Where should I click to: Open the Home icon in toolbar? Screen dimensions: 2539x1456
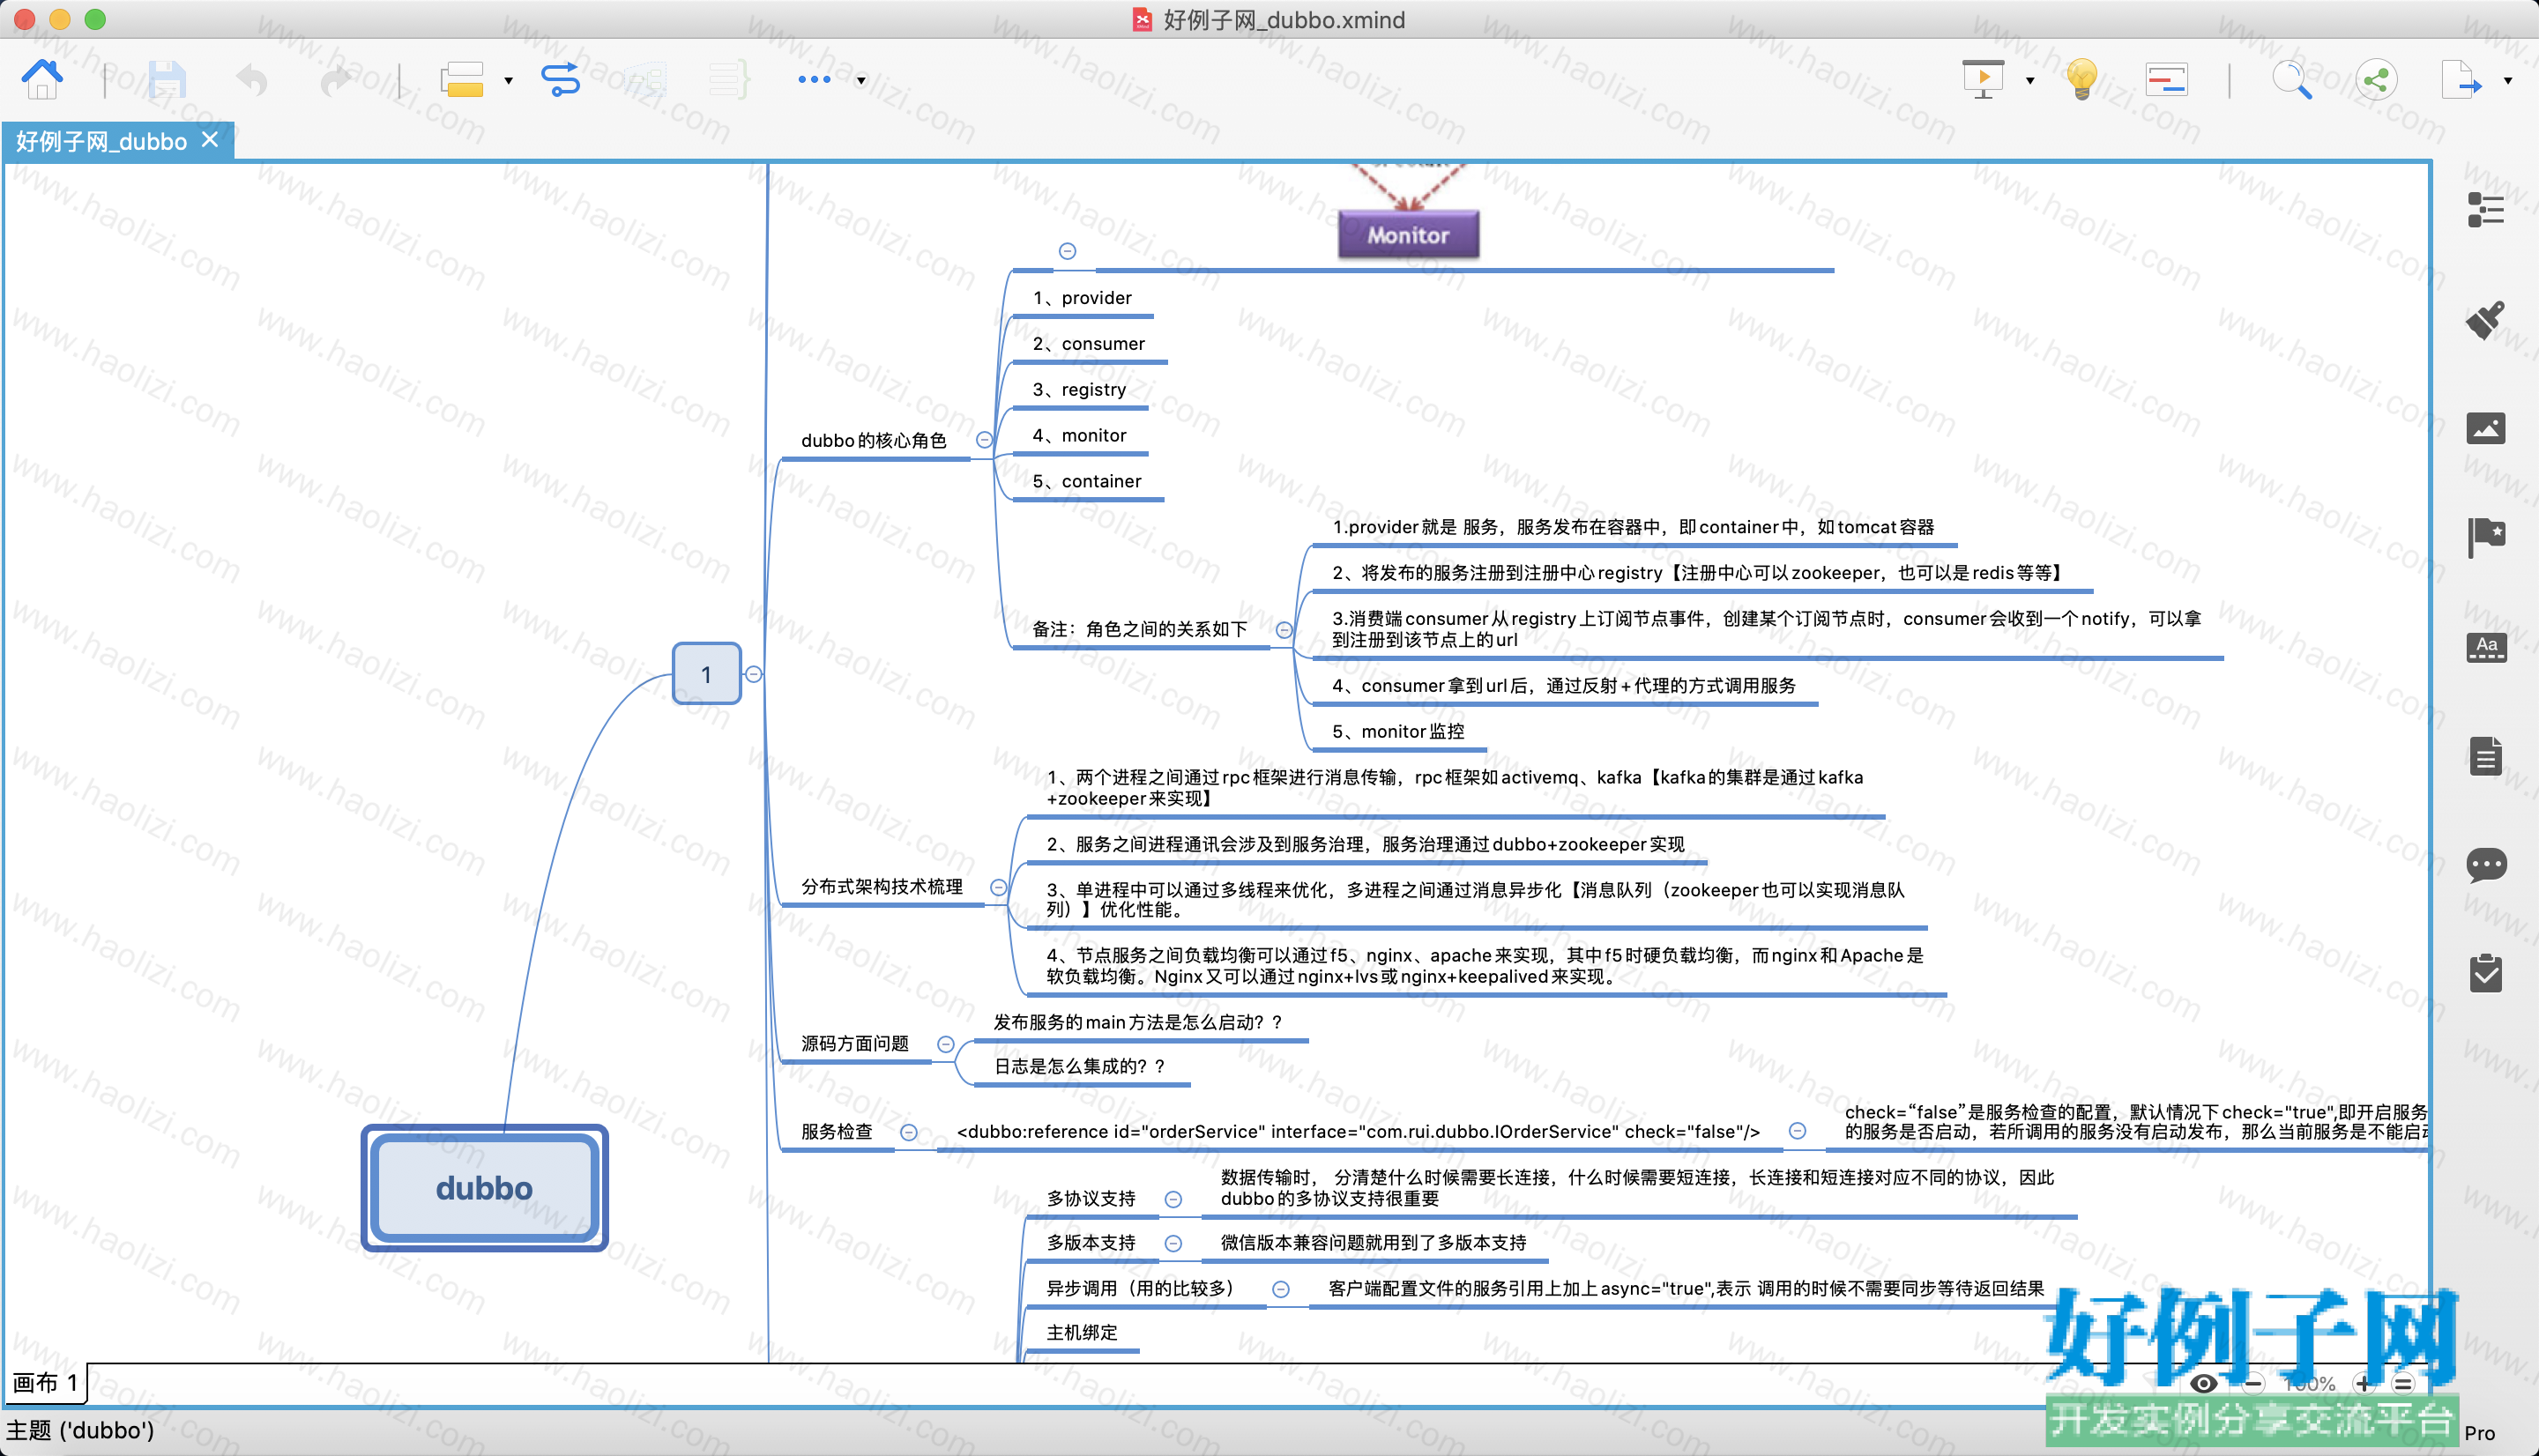pos(42,78)
